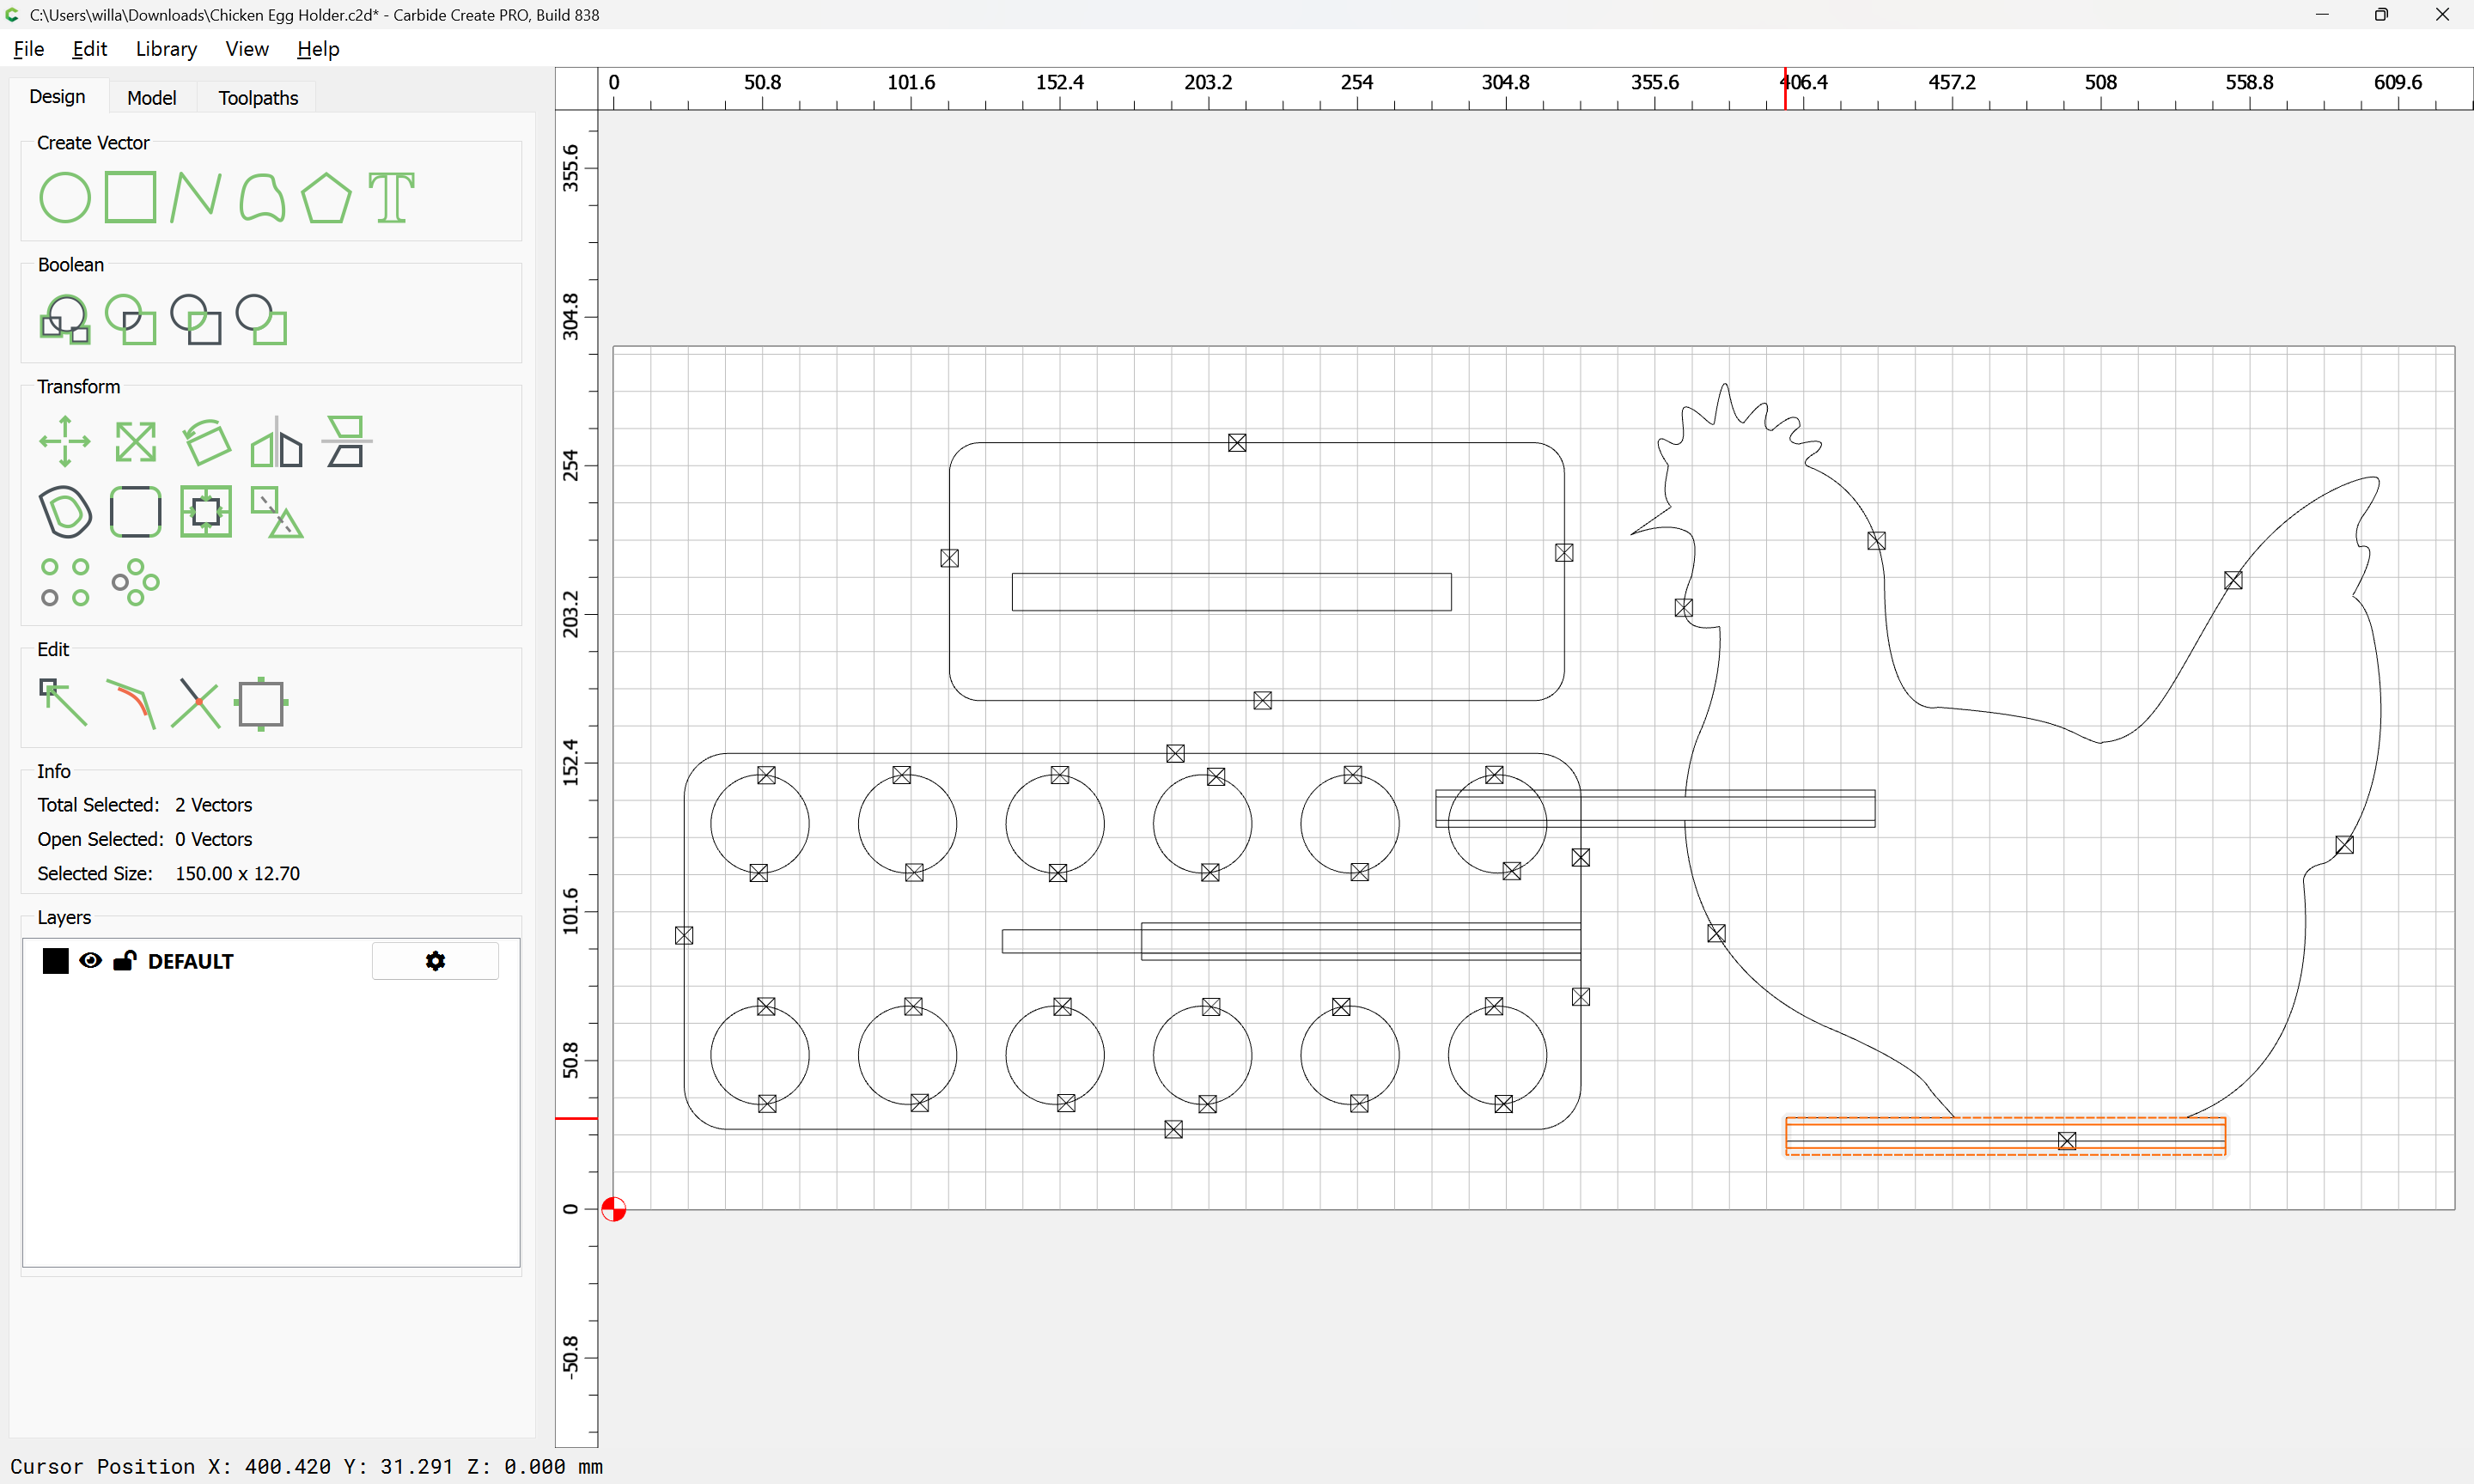Viewport: 2474px width, 1484px height.
Task: Select the Offset Vector tool
Action: [x=65, y=512]
